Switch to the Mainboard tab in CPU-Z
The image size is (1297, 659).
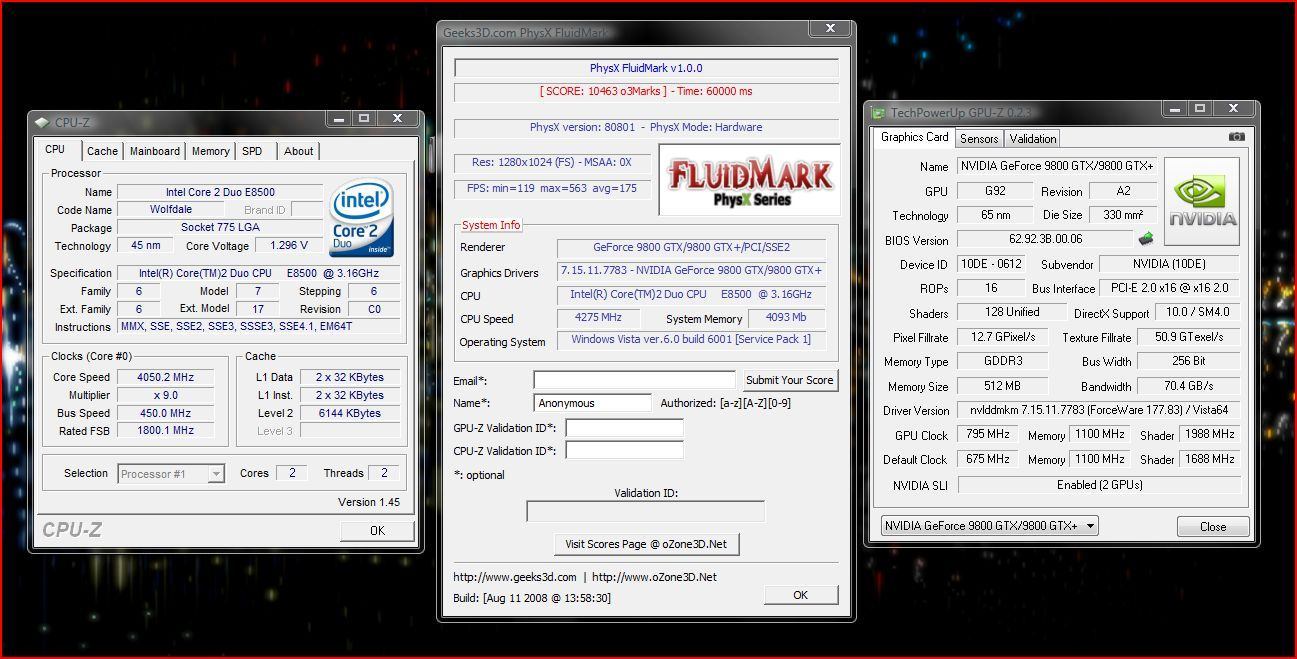155,151
